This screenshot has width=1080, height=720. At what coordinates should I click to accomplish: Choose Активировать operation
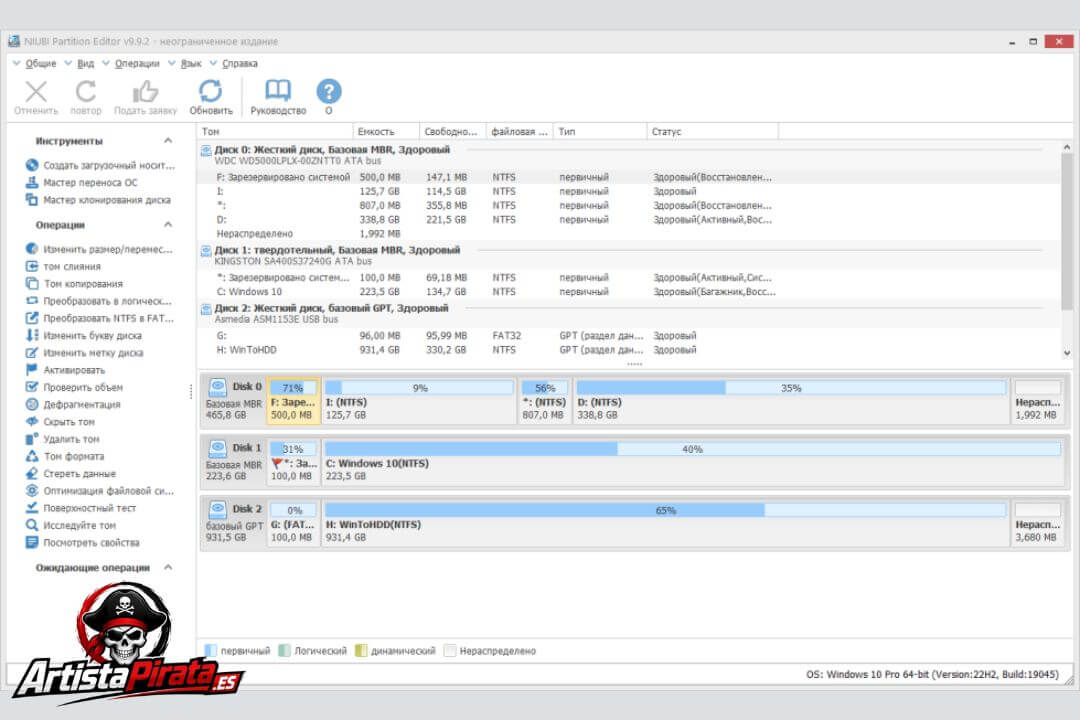coord(65,370)
